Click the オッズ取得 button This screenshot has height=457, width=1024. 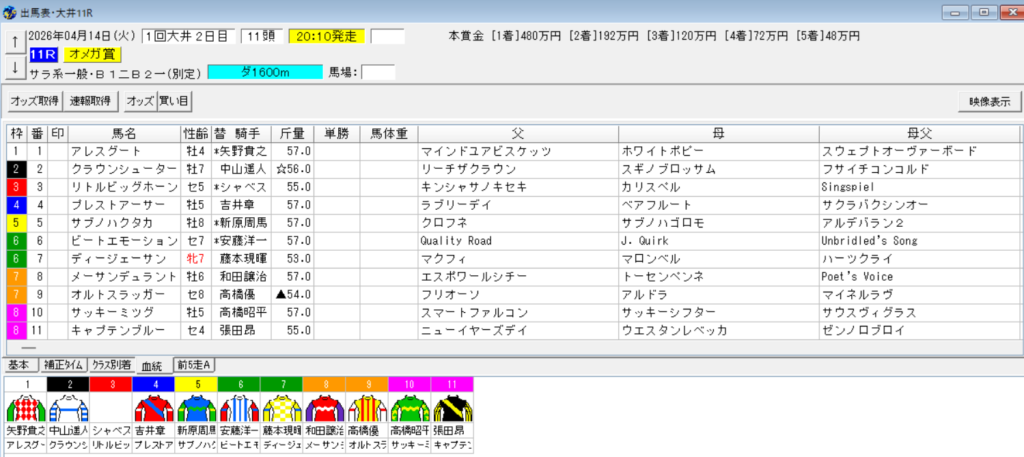(x=34, y=101)
